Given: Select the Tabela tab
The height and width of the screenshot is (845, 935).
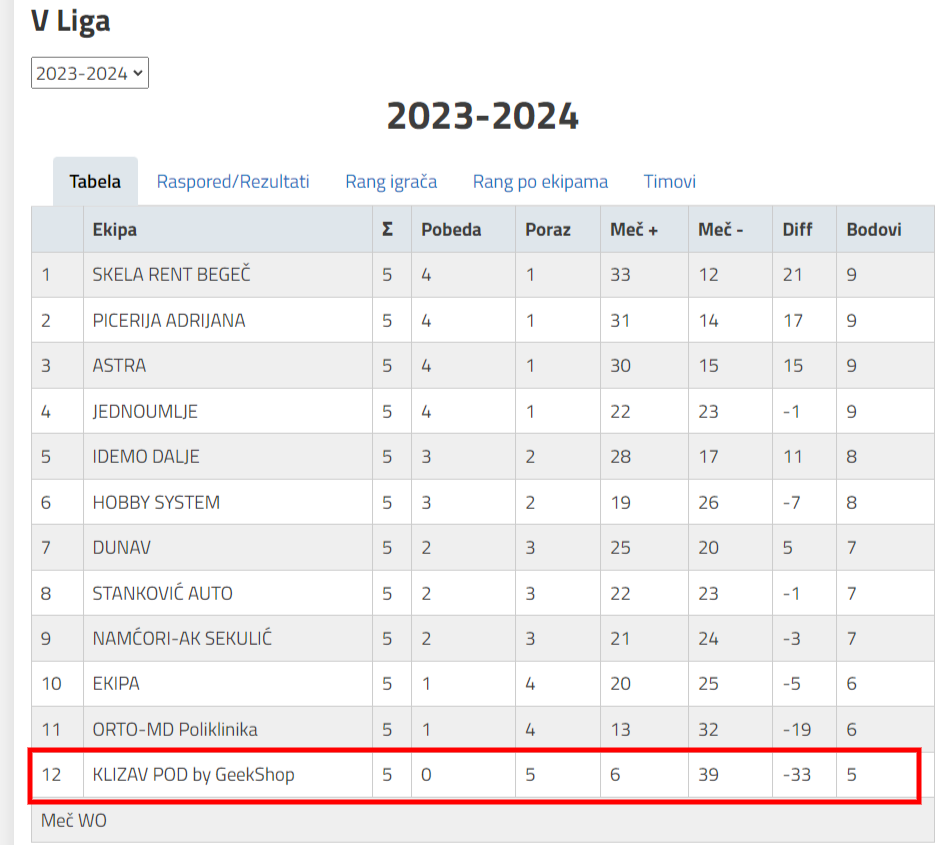Looking at the screenshot, I should tap(95, 182).
